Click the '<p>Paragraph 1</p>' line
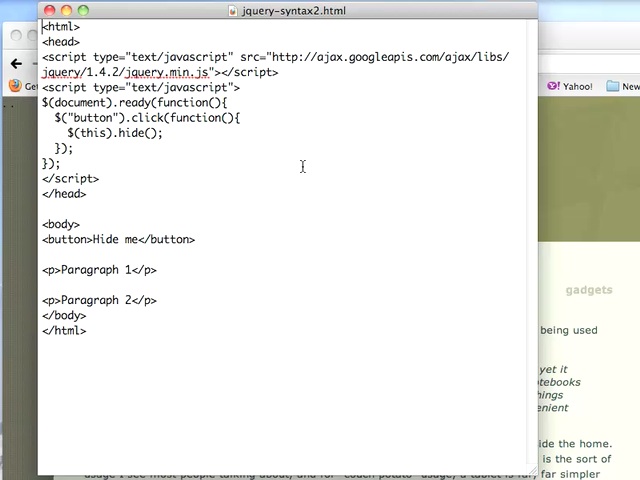The width and height of the screenshot is (640, 480). (x=99, y=270)
